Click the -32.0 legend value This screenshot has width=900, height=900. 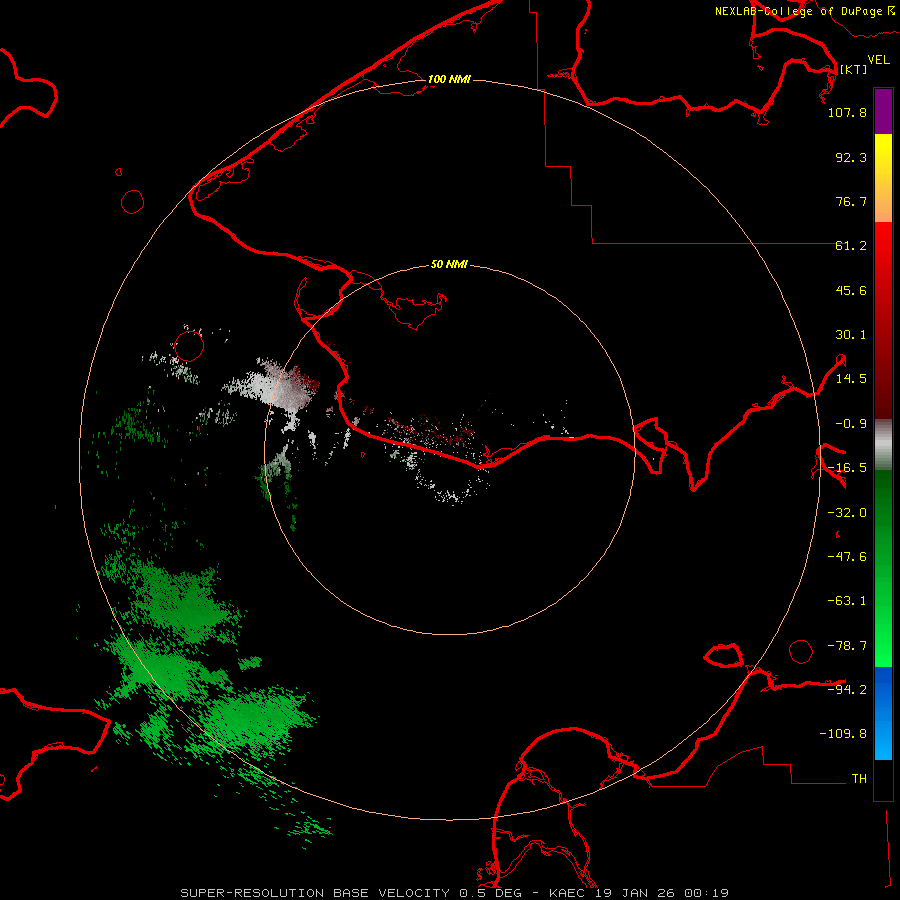coord(847,513)
